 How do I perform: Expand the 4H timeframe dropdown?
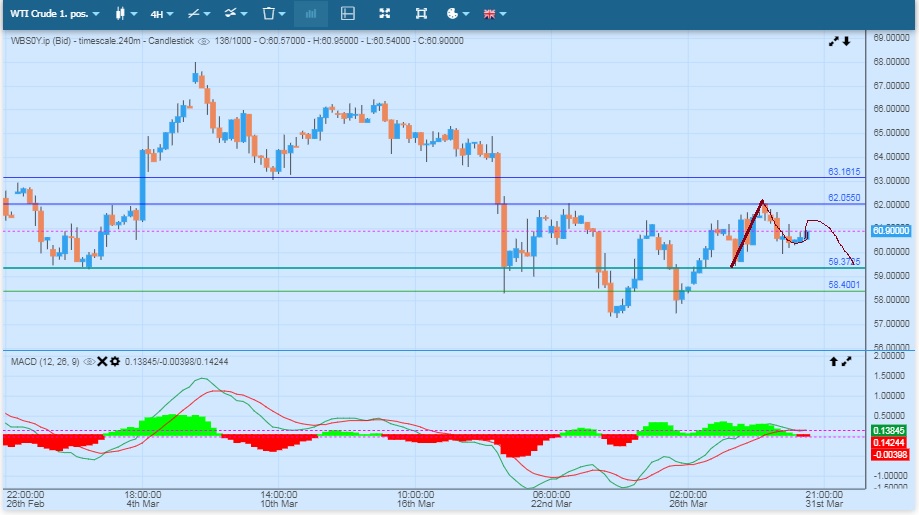coord(160,14)
